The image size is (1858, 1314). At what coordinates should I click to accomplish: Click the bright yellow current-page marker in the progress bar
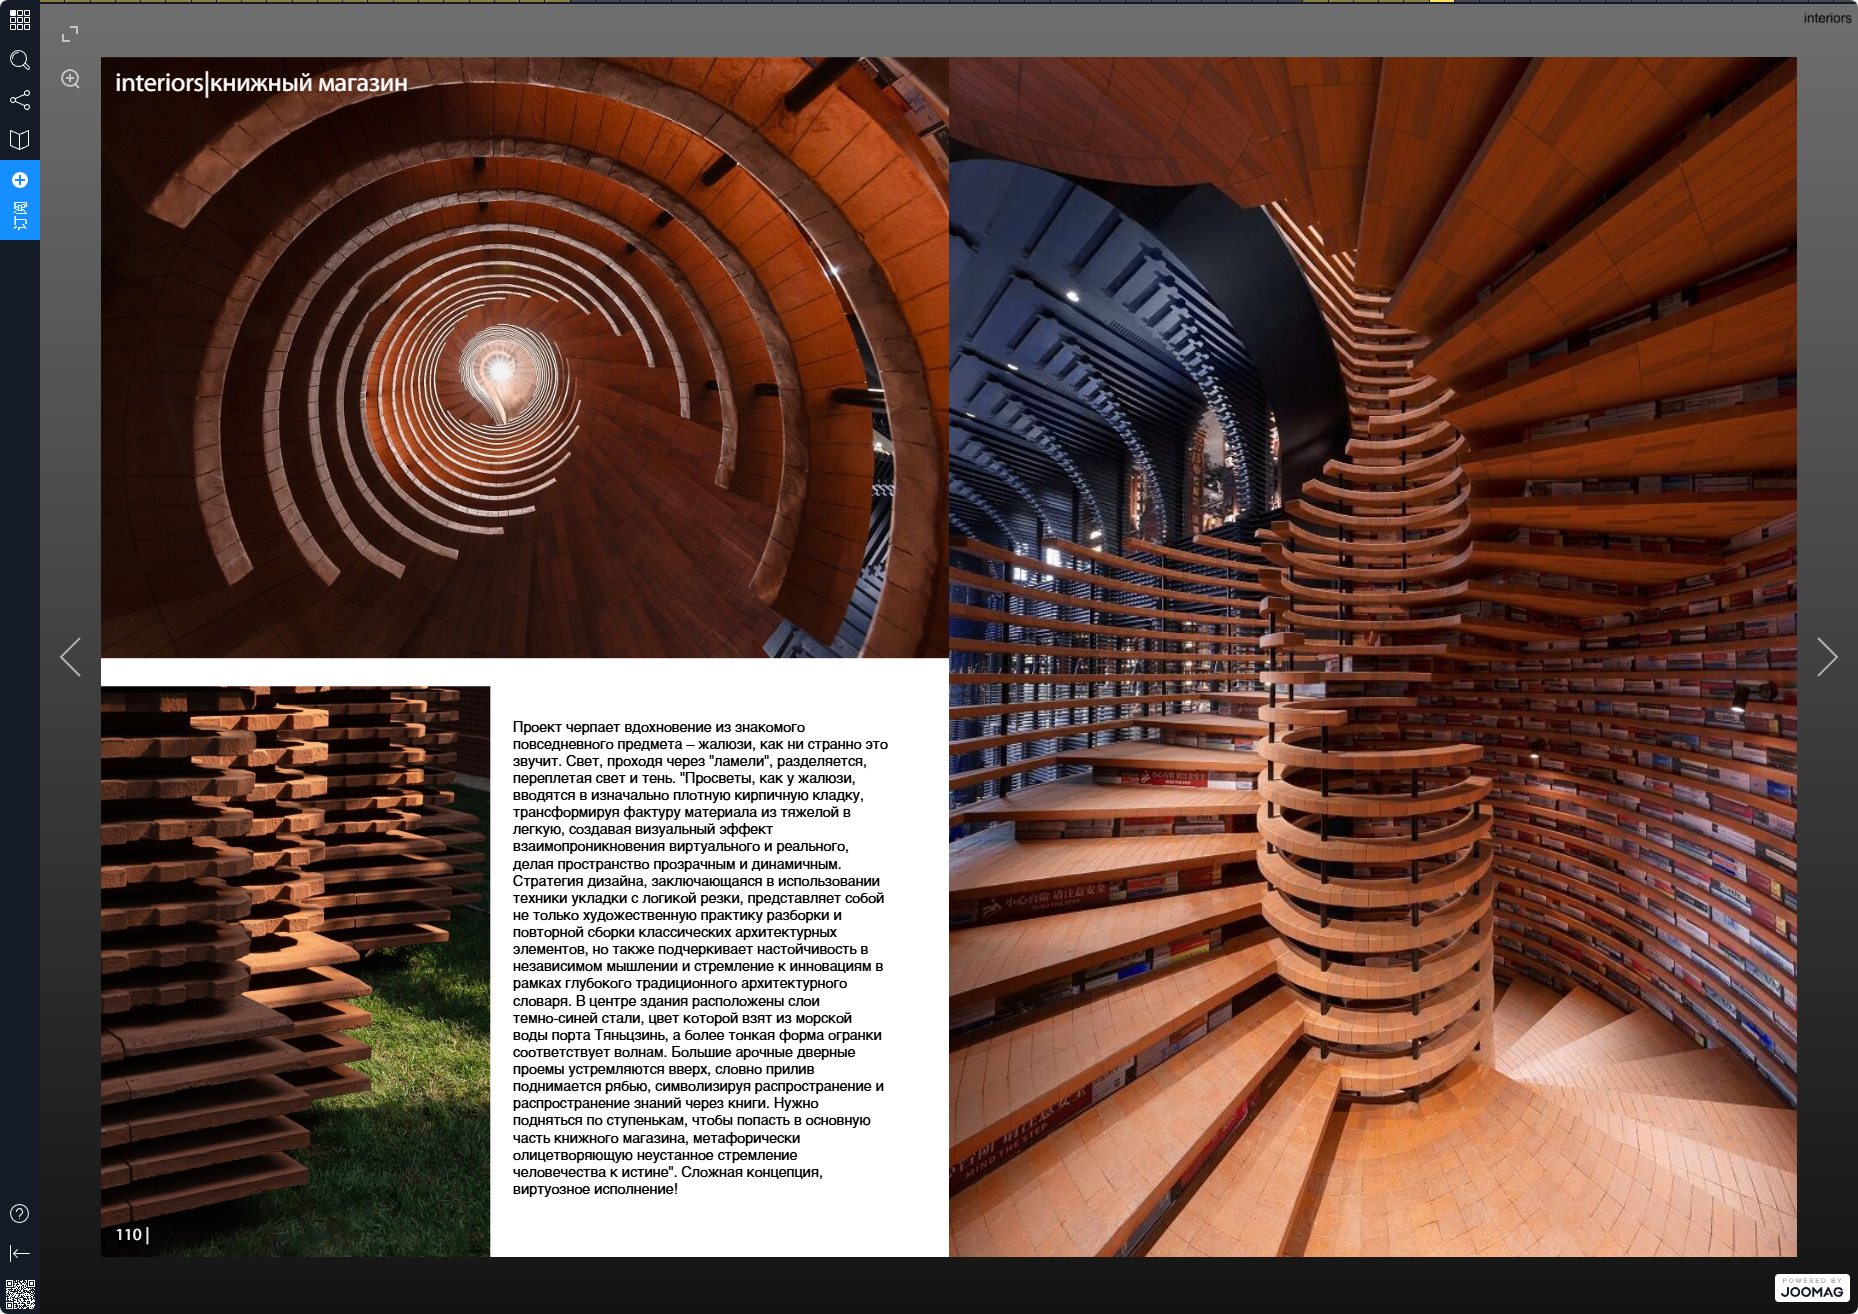point(1441,1)
